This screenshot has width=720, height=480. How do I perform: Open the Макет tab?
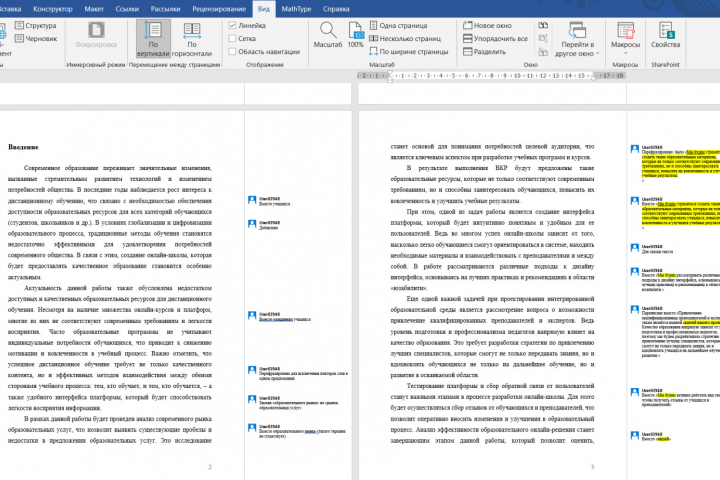[94, 9]
